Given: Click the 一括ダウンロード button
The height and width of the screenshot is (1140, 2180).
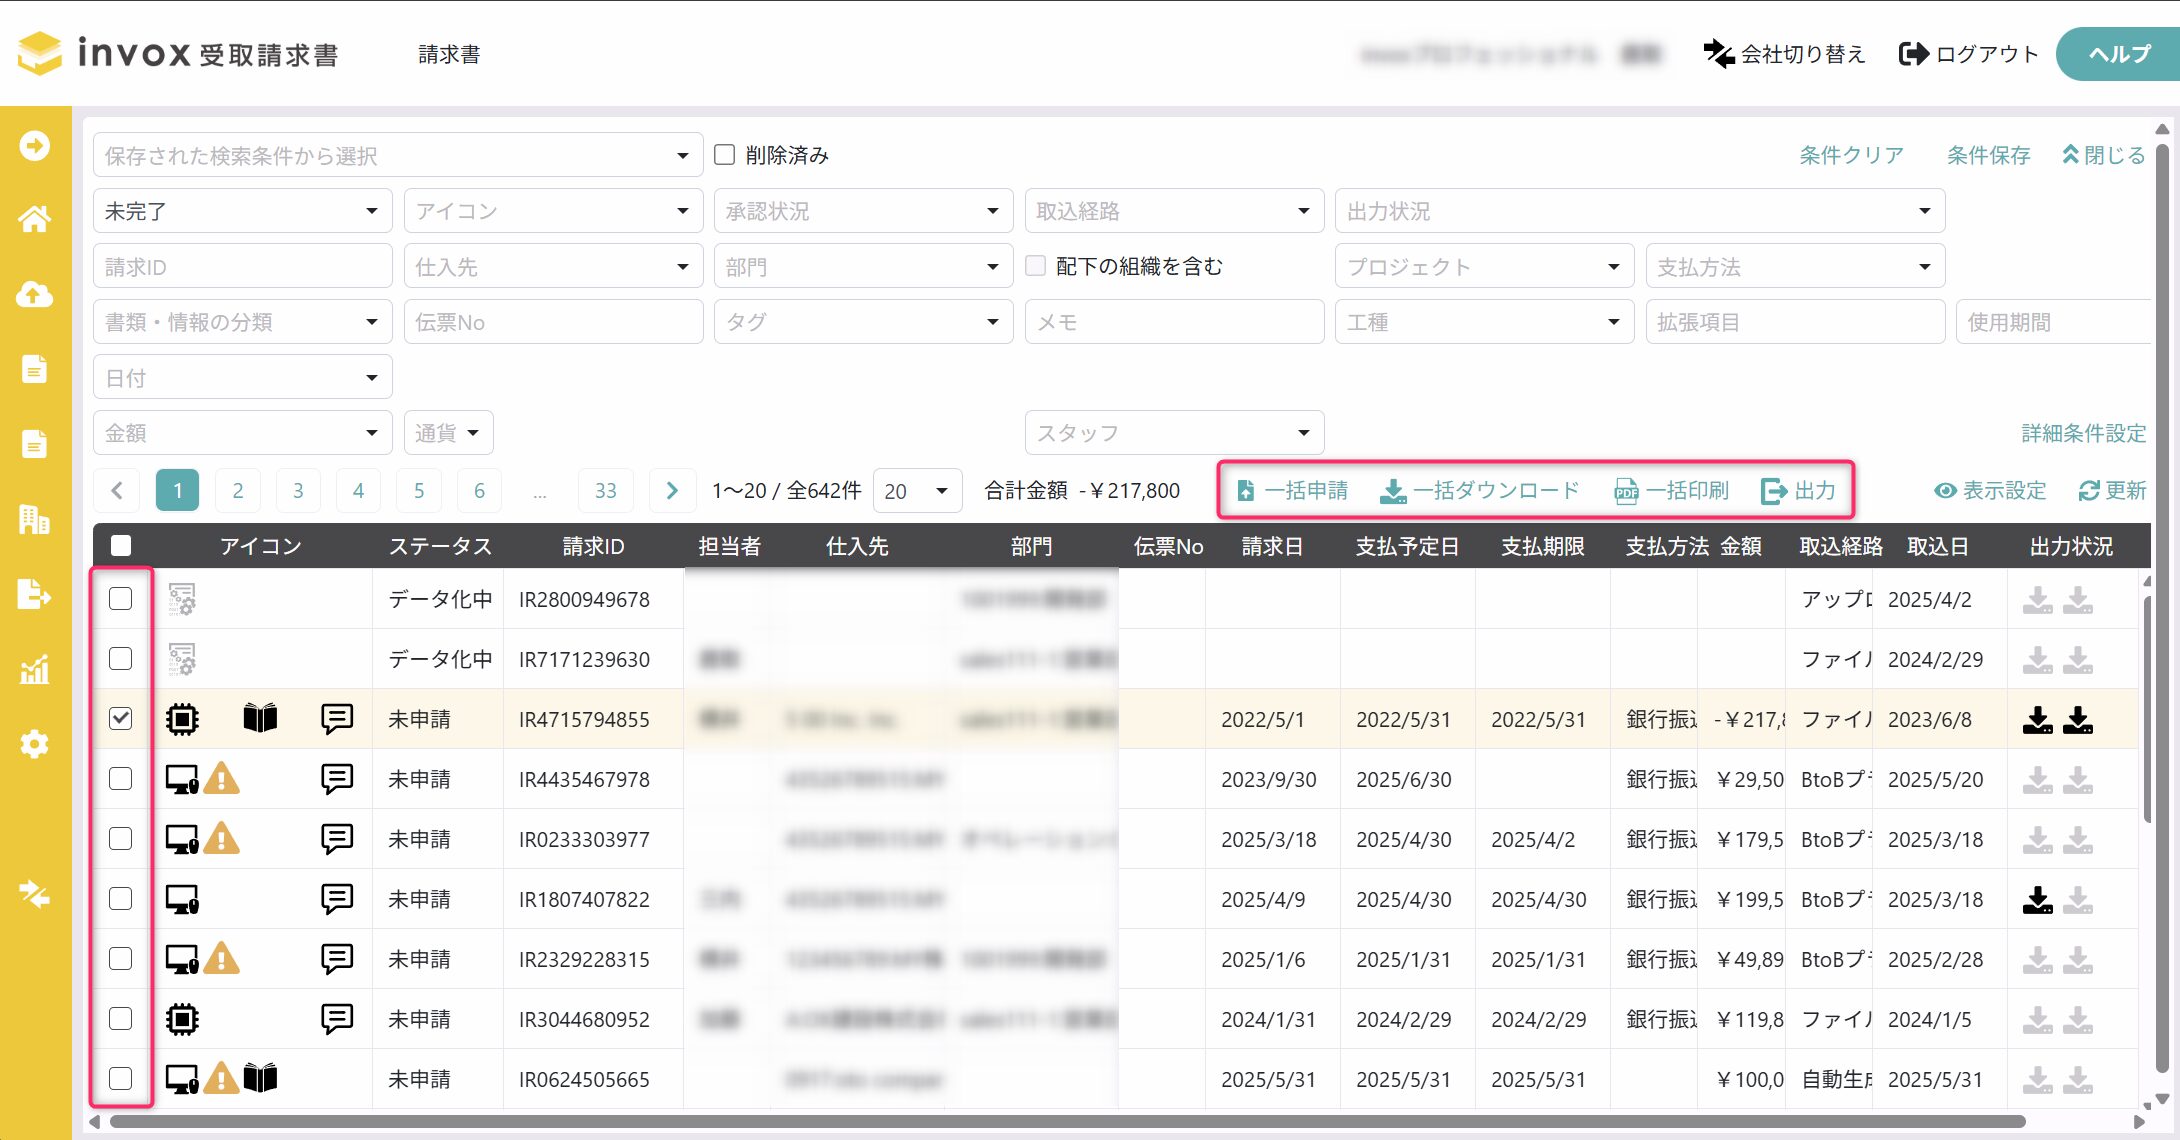Looking at the screenshot, I should point(1480,490).
